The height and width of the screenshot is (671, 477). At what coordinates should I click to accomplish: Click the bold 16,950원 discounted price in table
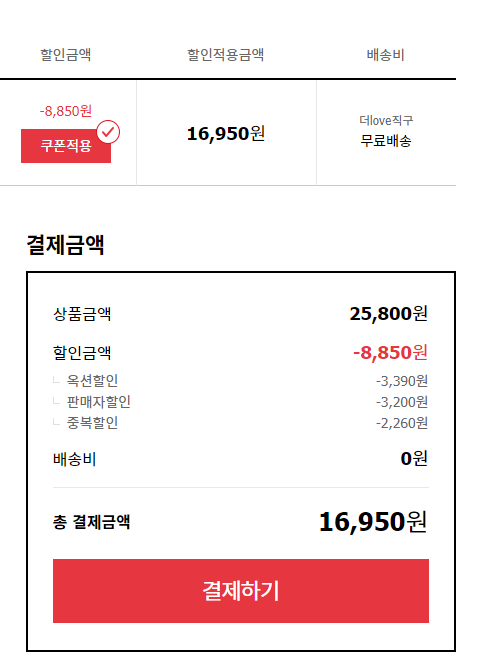(x=226, y=134)
